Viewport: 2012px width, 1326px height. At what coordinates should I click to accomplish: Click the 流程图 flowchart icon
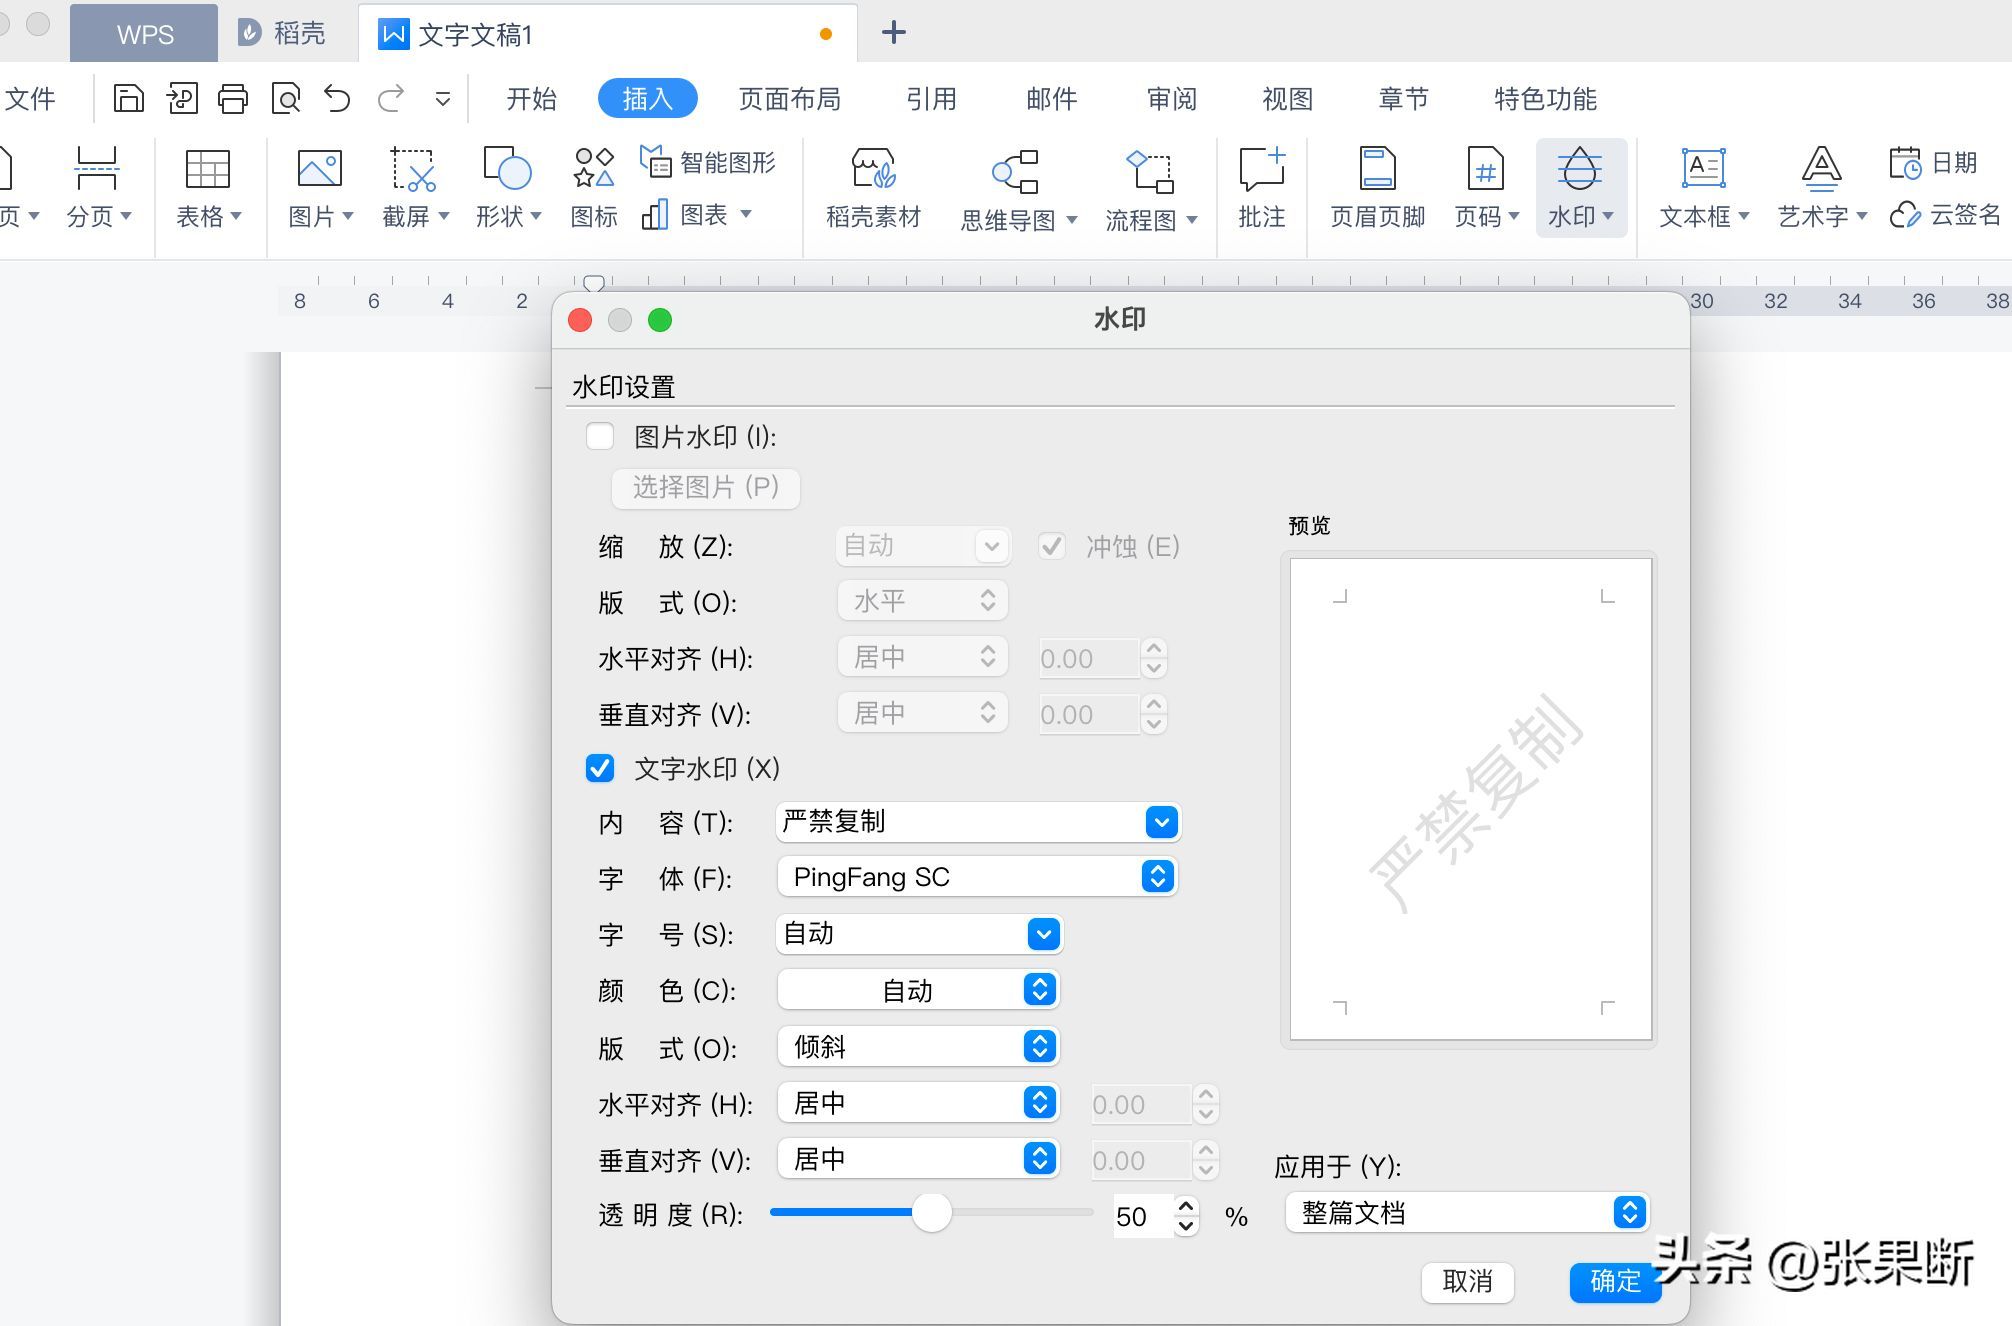pyautogui.click(x=1149, y=171)
